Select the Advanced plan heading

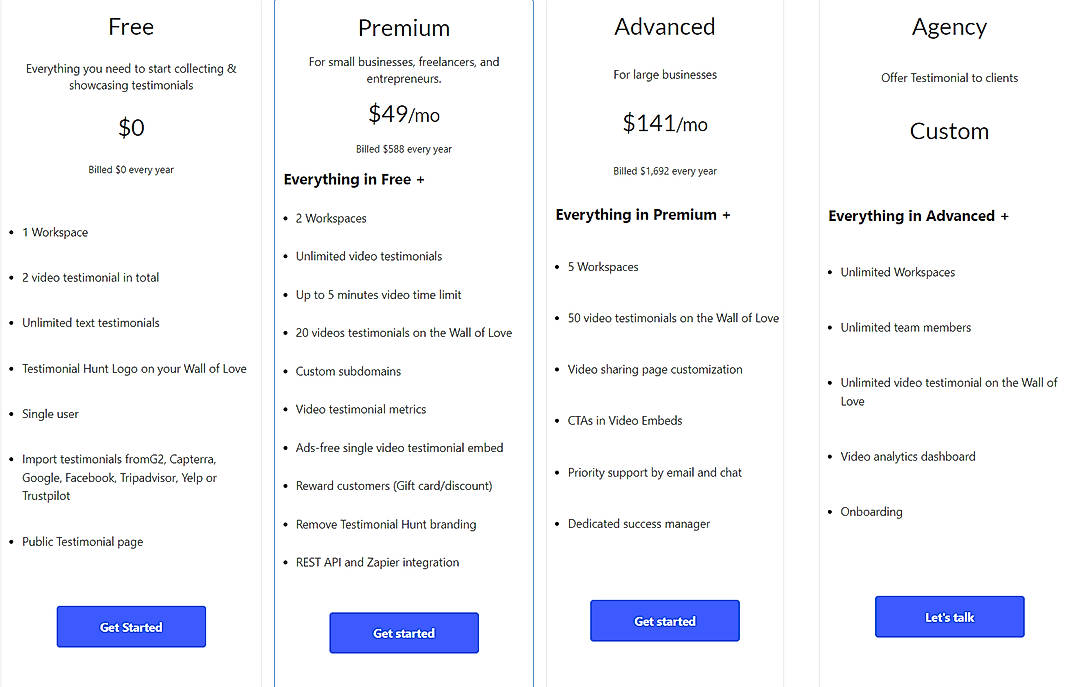coord(664,26)
